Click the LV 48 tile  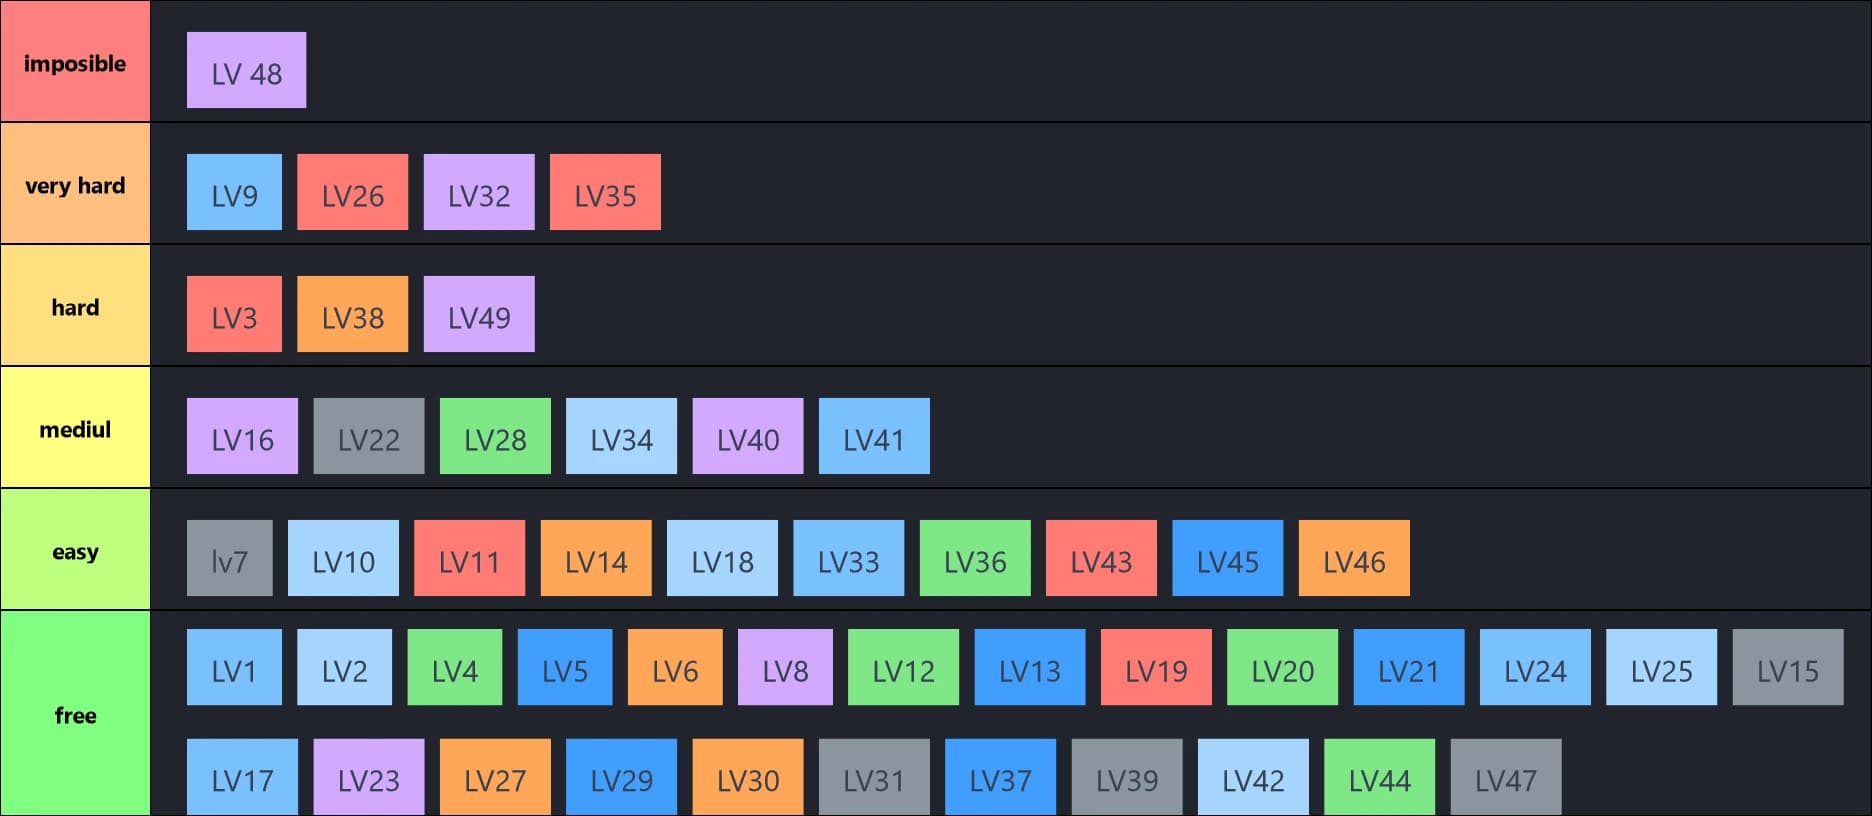click(246, 70)
